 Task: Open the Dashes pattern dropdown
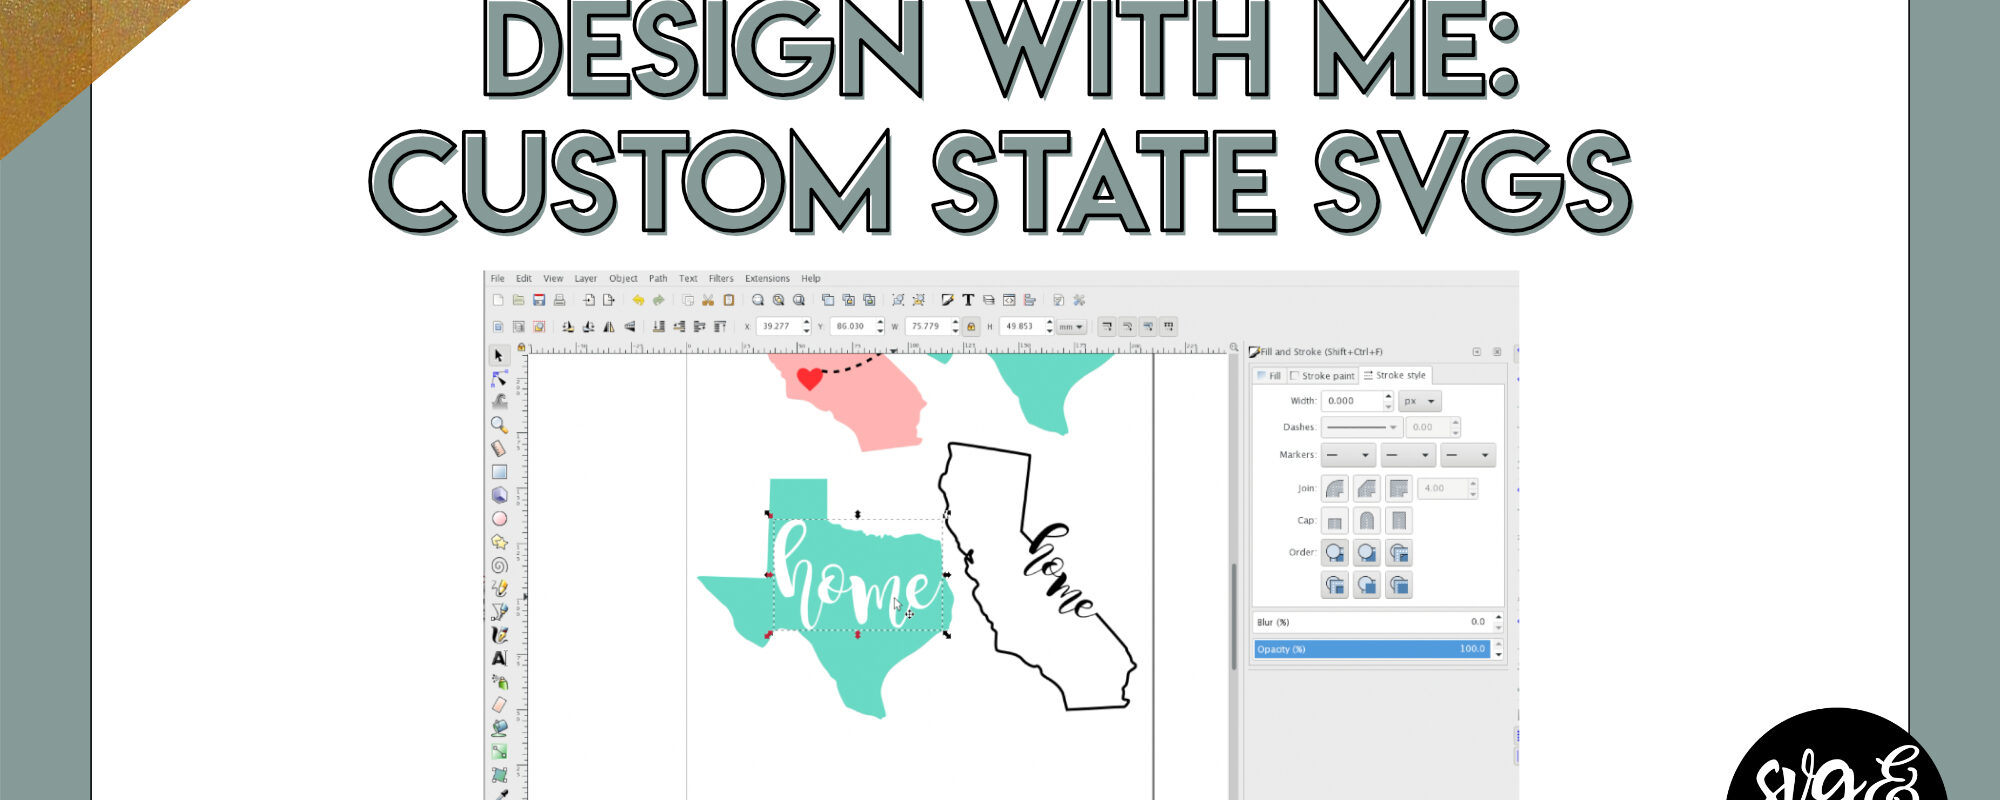pos(1361,427)
